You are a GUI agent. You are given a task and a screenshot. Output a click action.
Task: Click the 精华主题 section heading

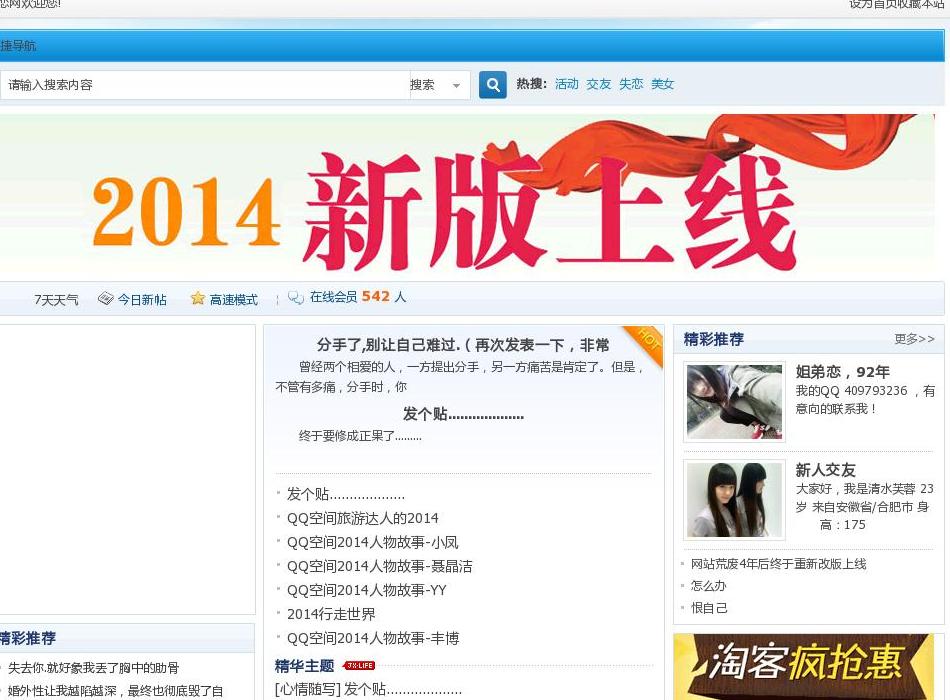tap(304, 666)
